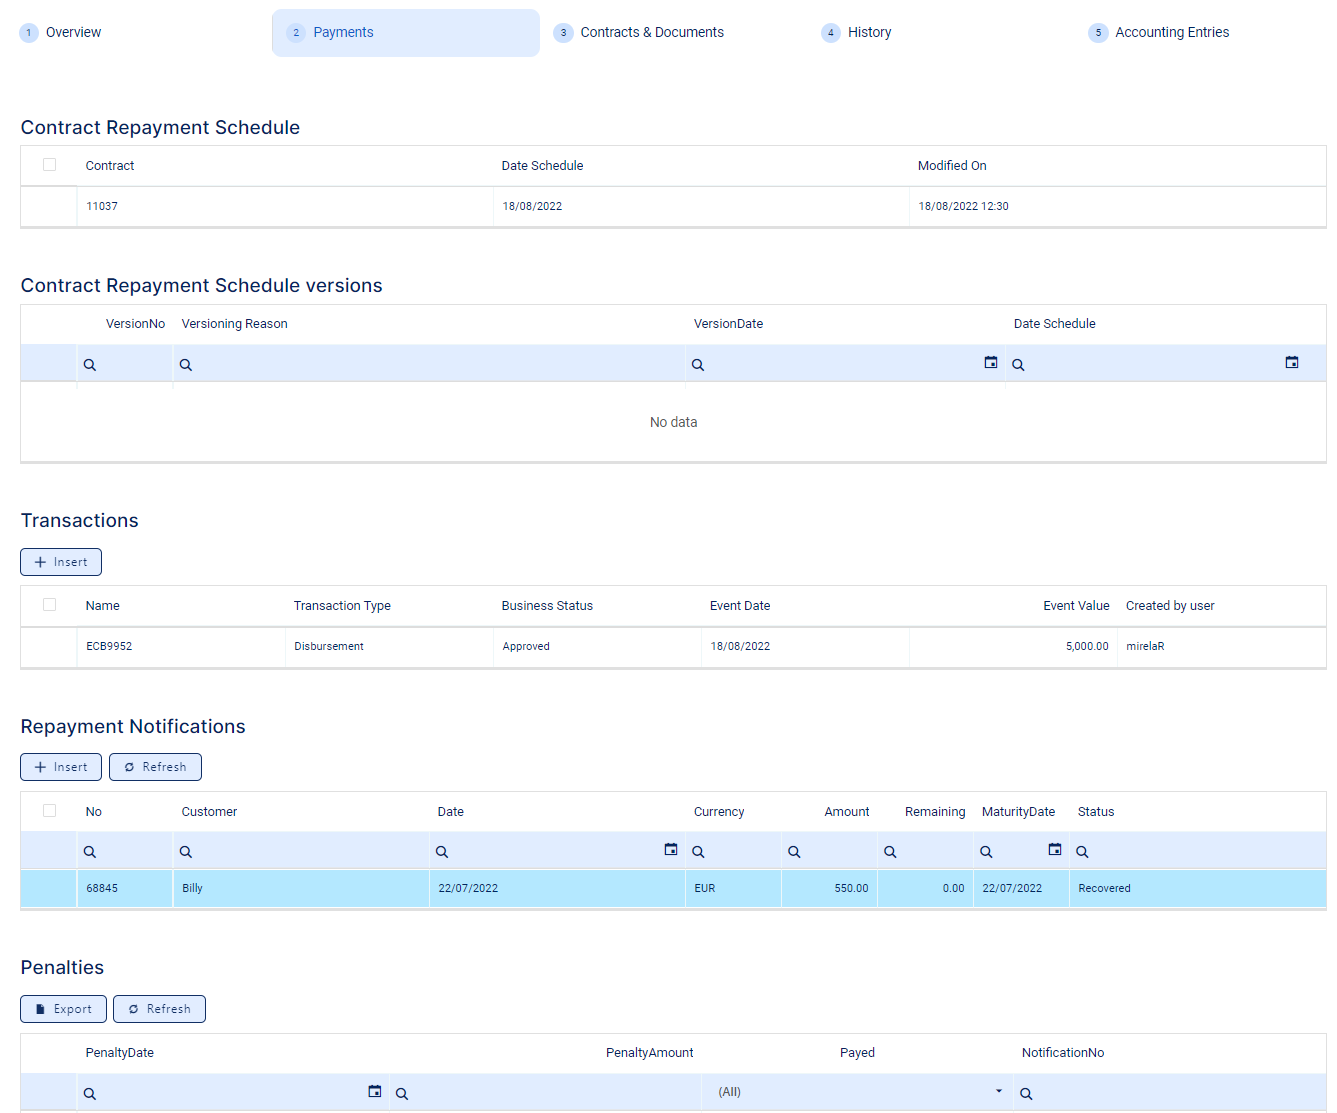
Task: Open calendar picker in Repayment Notifications Date filter
Action: (x=670, y=850)
